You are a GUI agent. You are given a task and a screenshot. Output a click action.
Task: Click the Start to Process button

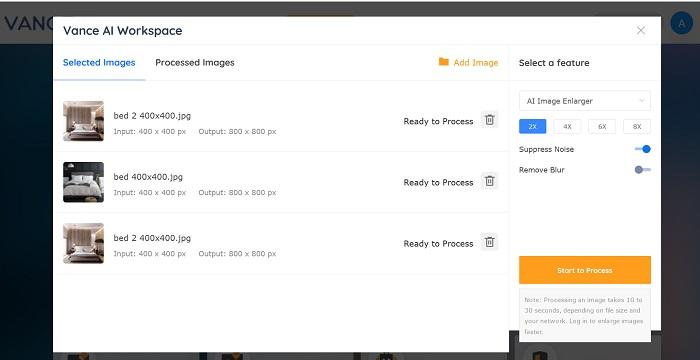tap(585, 270)
